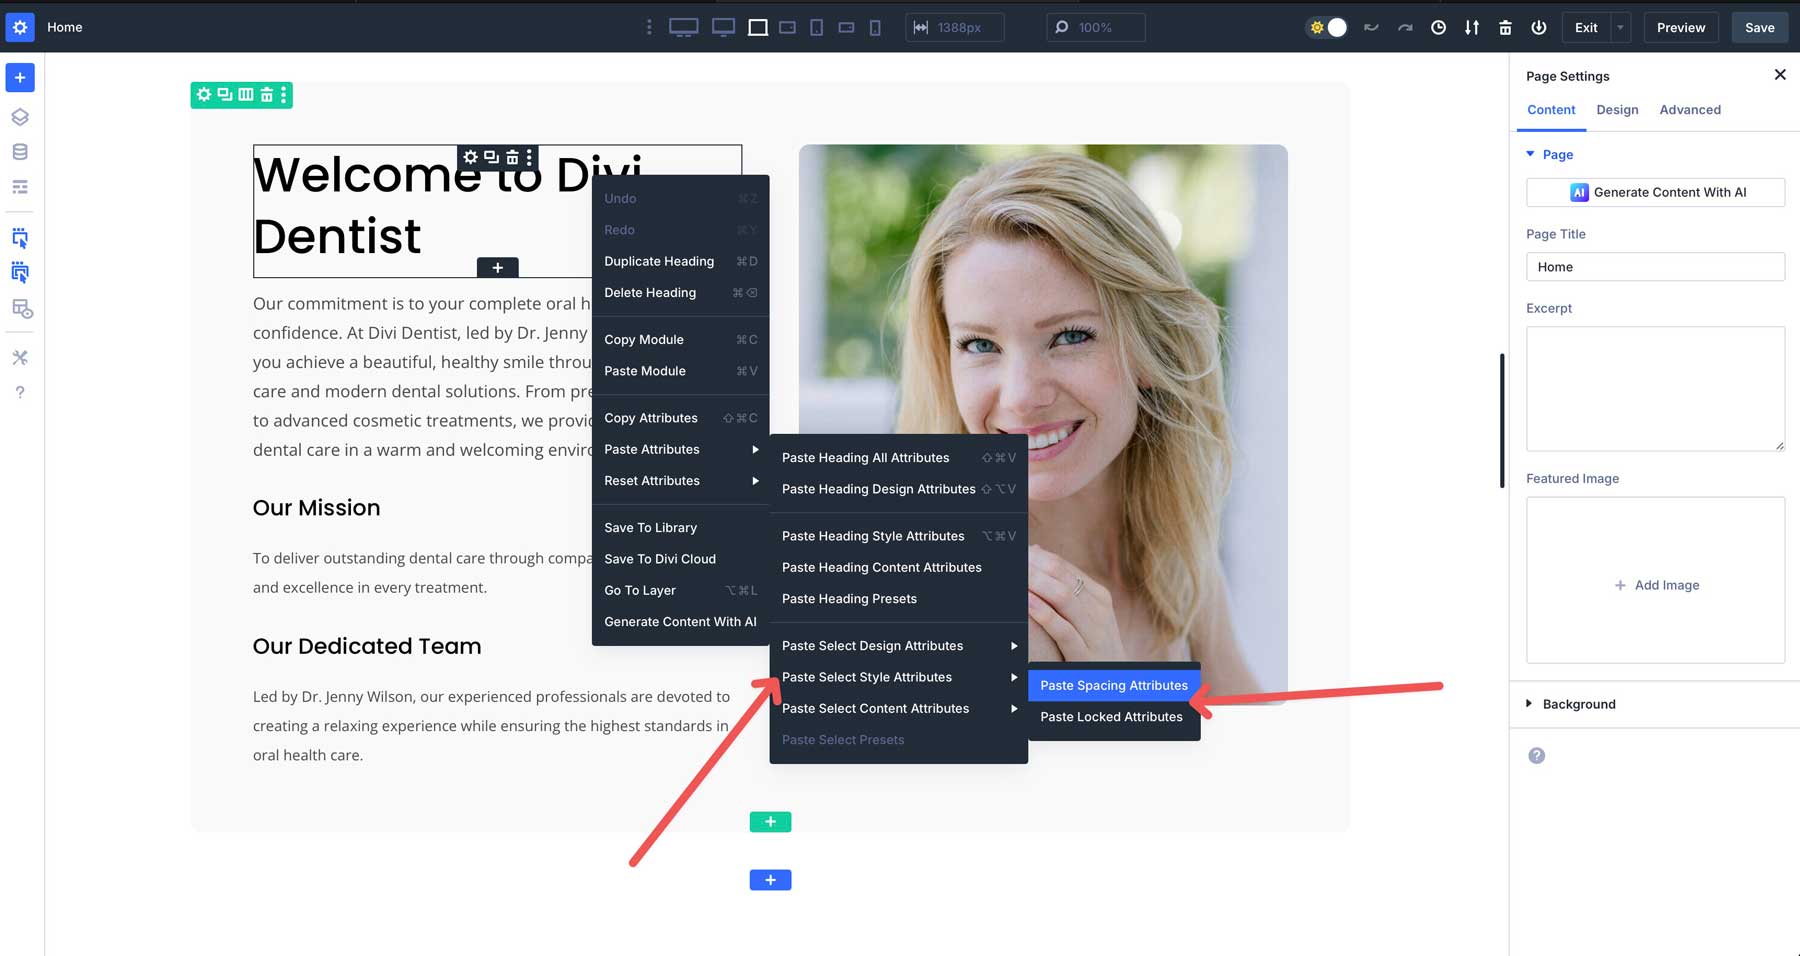Select Paste Spacing Attributes menu item
Screen dimensions: 1800x956
[x=1113, y=685]
